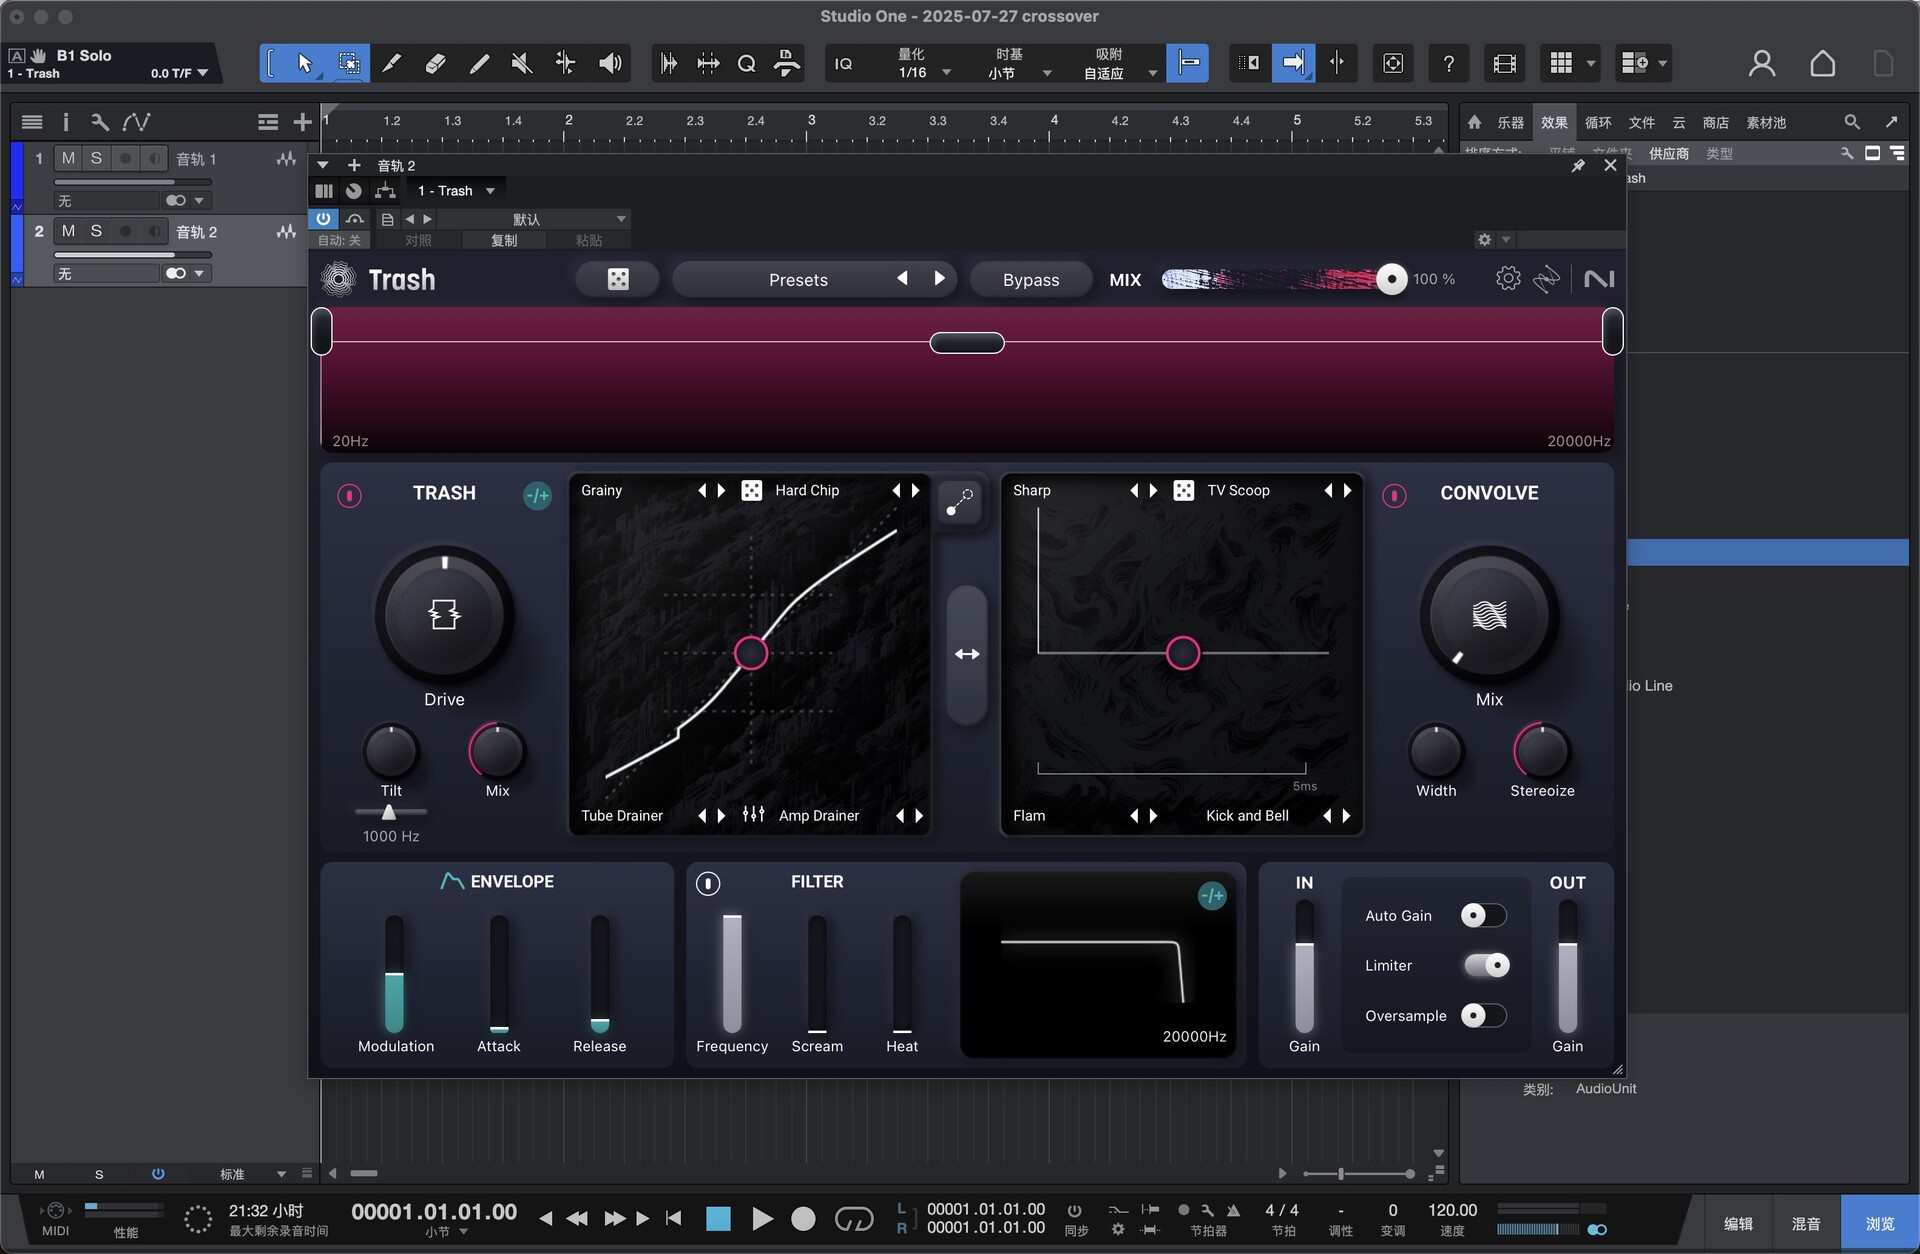Swap Trash and Convolve module order
Image resolution: width=1920 pixels, height=1254 pixels.
pyautogui.click(x=967, y=654)
